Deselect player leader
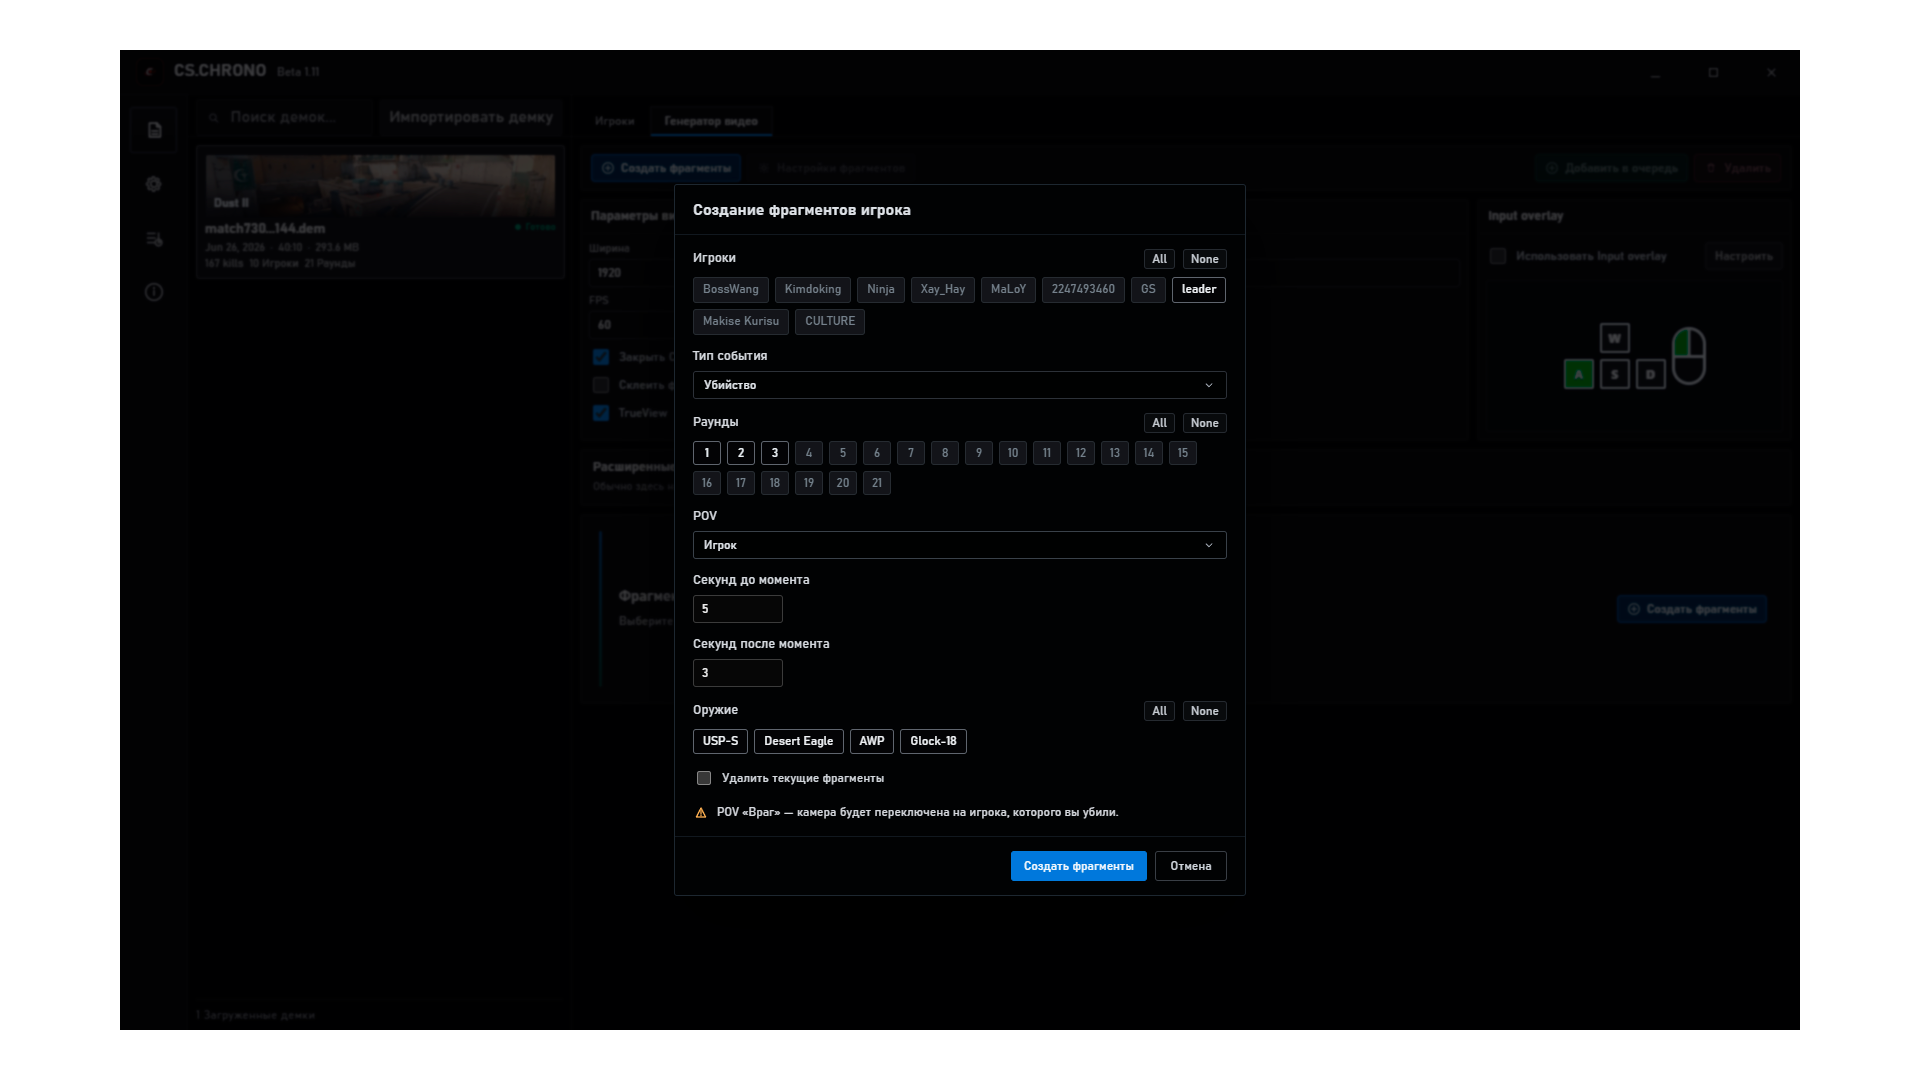Viewport: 1920px width, 1080px height. pos(1198,290)
